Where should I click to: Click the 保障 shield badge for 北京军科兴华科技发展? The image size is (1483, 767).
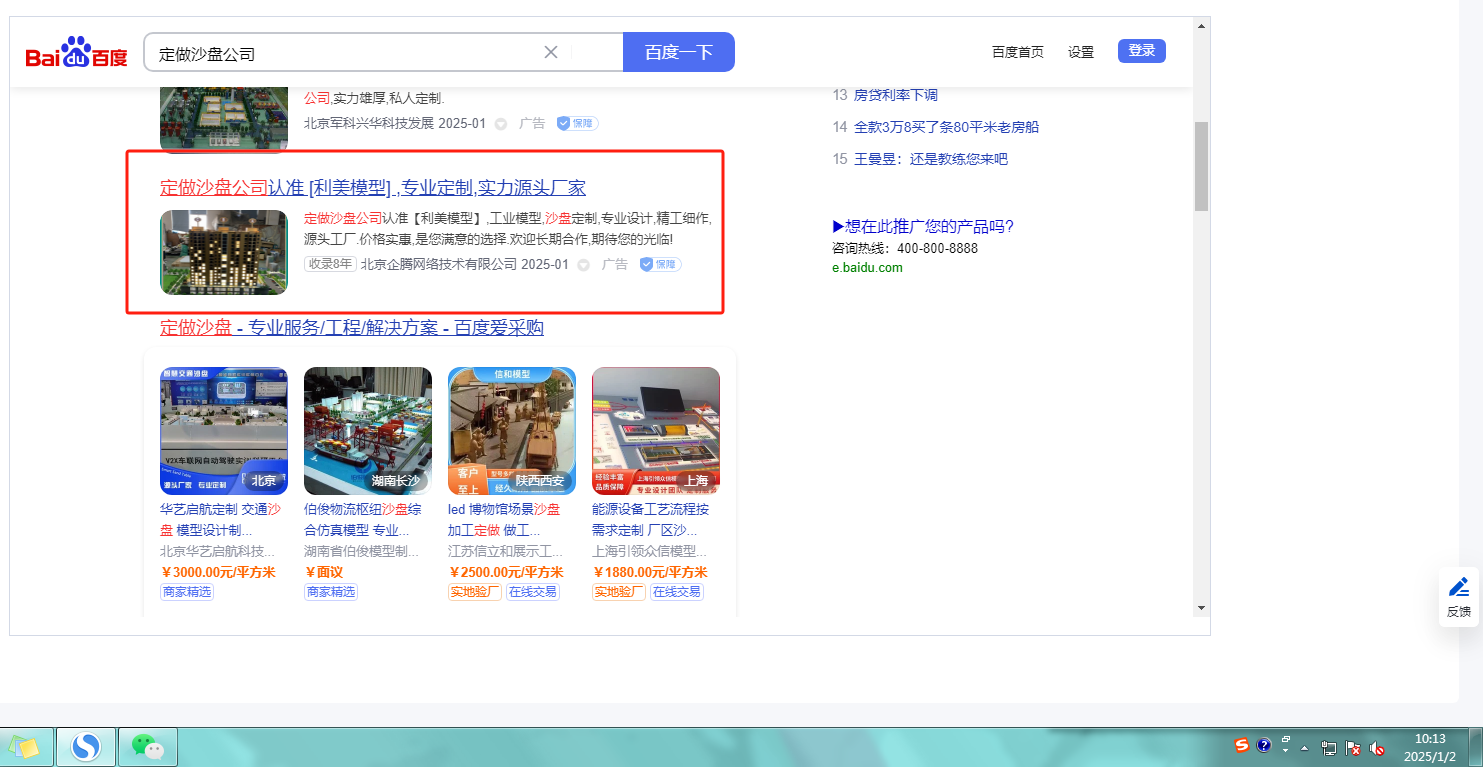point(577,123)
